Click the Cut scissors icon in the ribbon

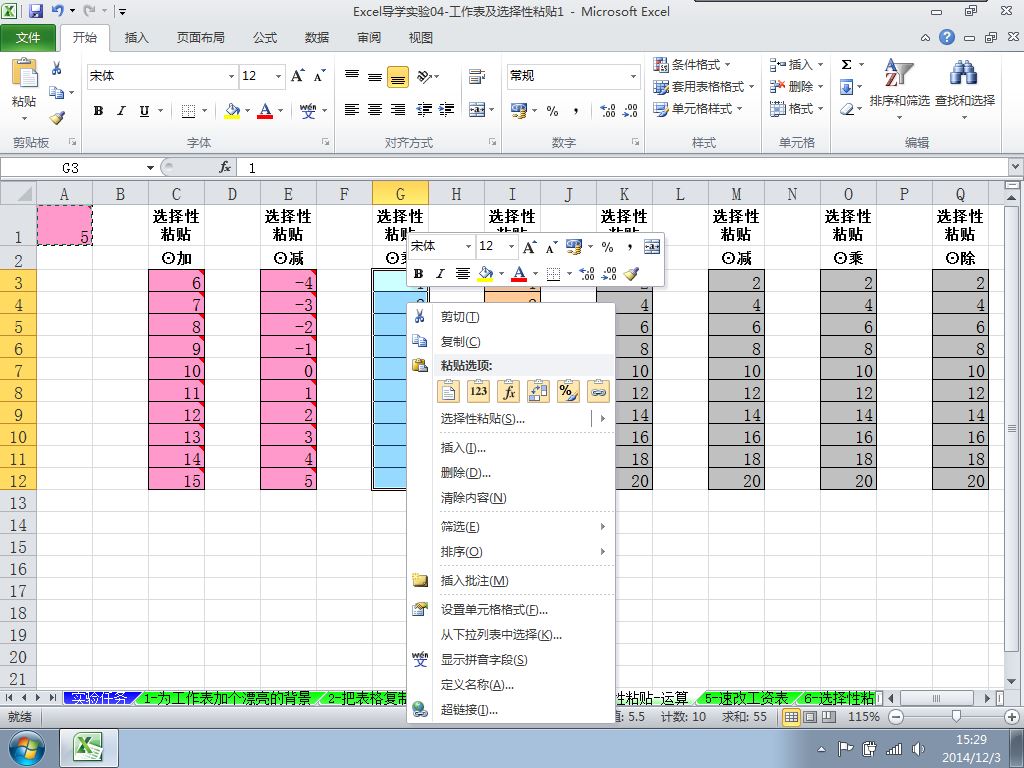click(57, 68)
